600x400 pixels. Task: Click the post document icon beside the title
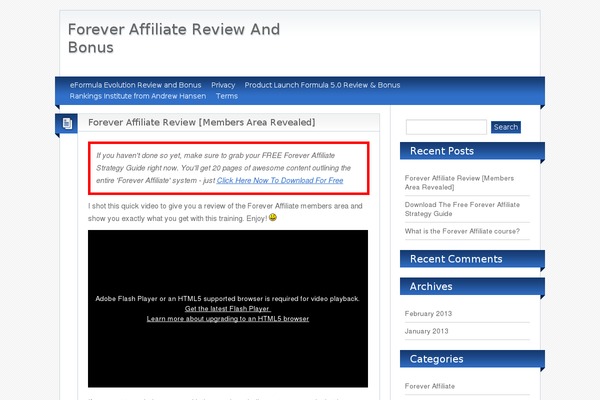point(67,123)
